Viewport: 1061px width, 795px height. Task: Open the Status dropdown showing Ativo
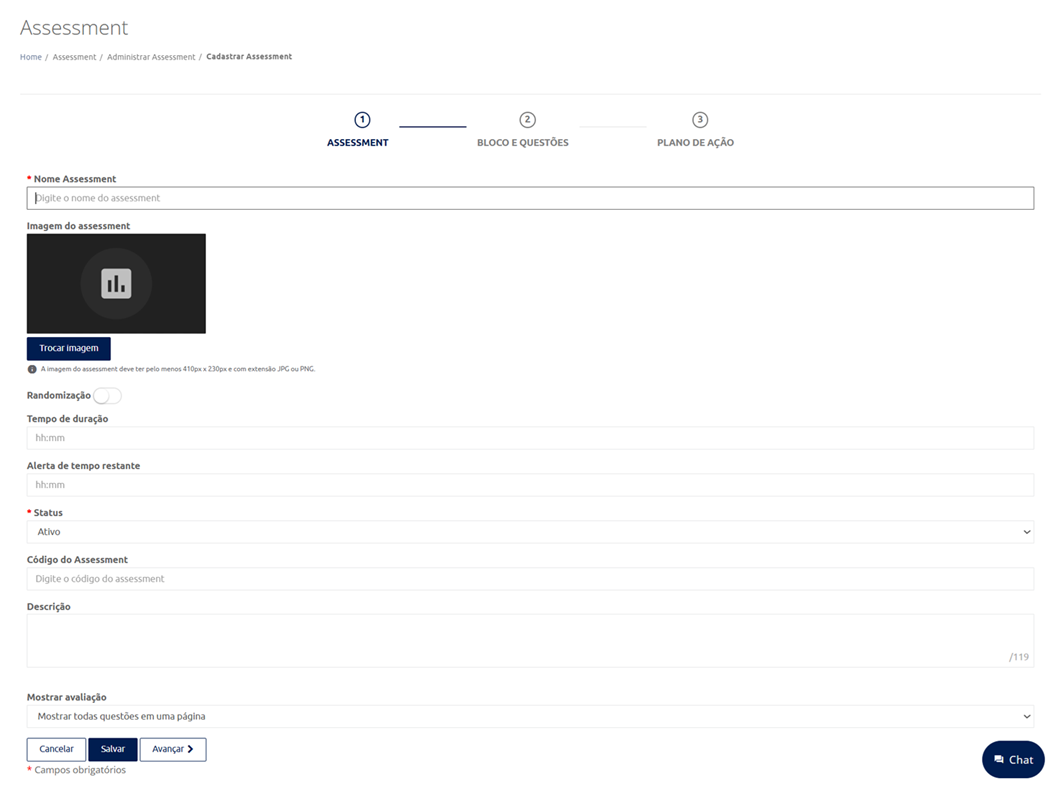click(530, 532)
